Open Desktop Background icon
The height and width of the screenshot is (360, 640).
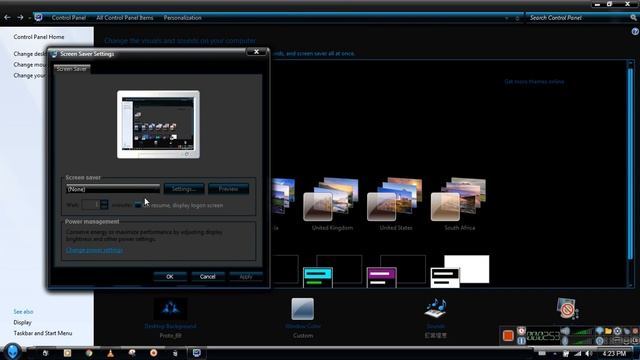click(x=171, y=309)
